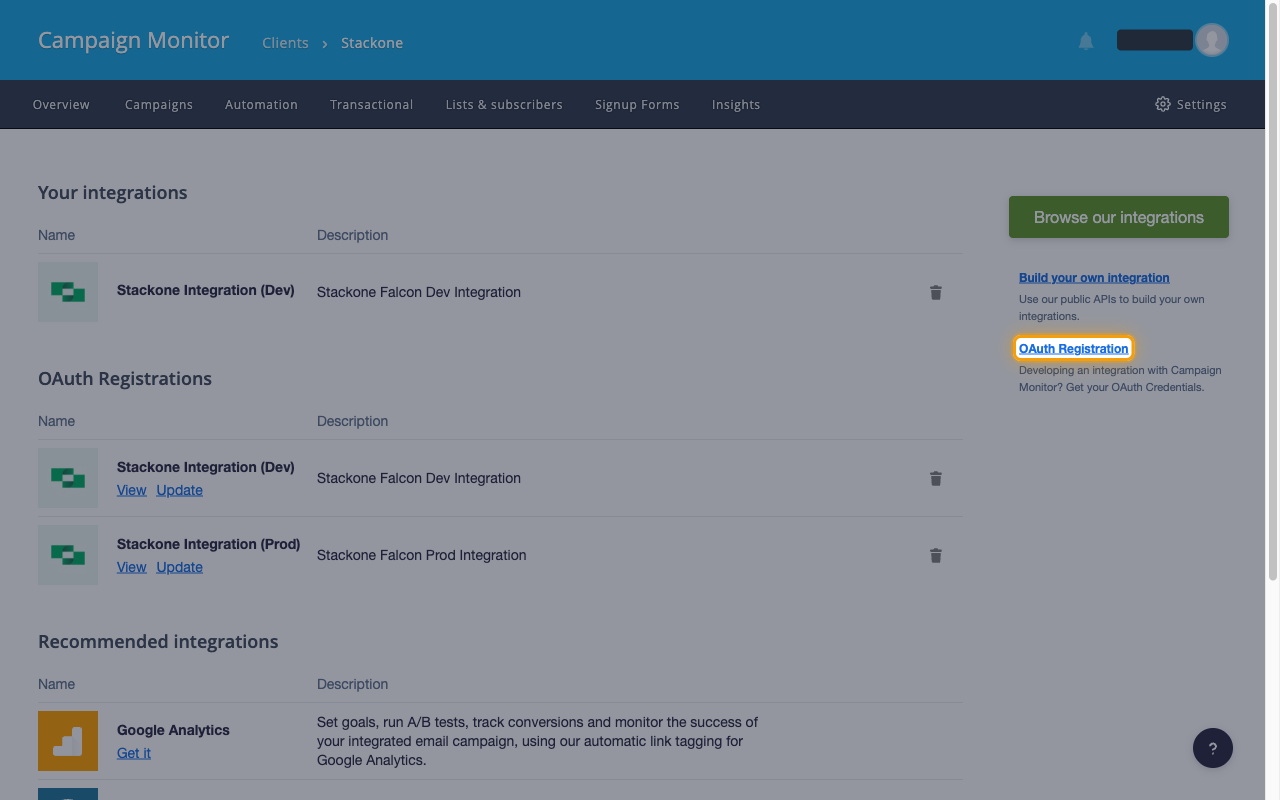1280x800 pixels.
Task: Click the Your integrations heading
Action: pos(112,193)
